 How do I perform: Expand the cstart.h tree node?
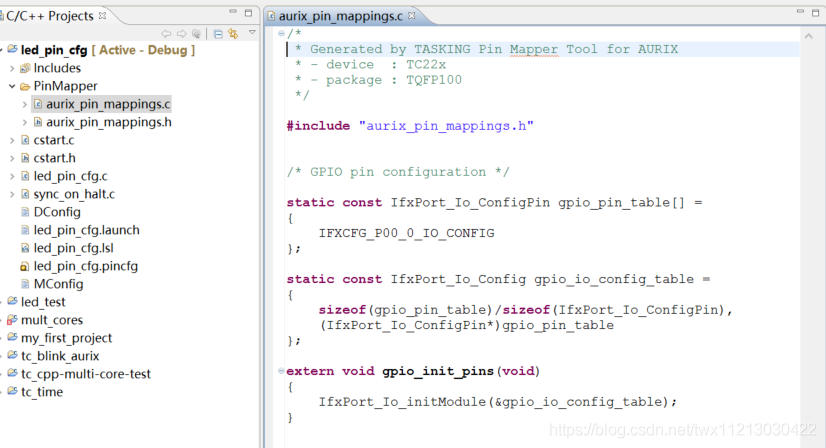point(12,158)
